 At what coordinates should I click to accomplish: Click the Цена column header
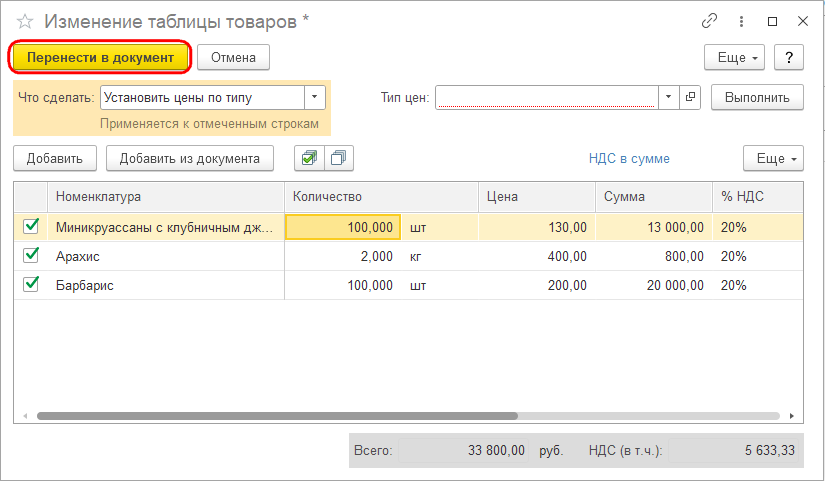click(x=537, y=197)
